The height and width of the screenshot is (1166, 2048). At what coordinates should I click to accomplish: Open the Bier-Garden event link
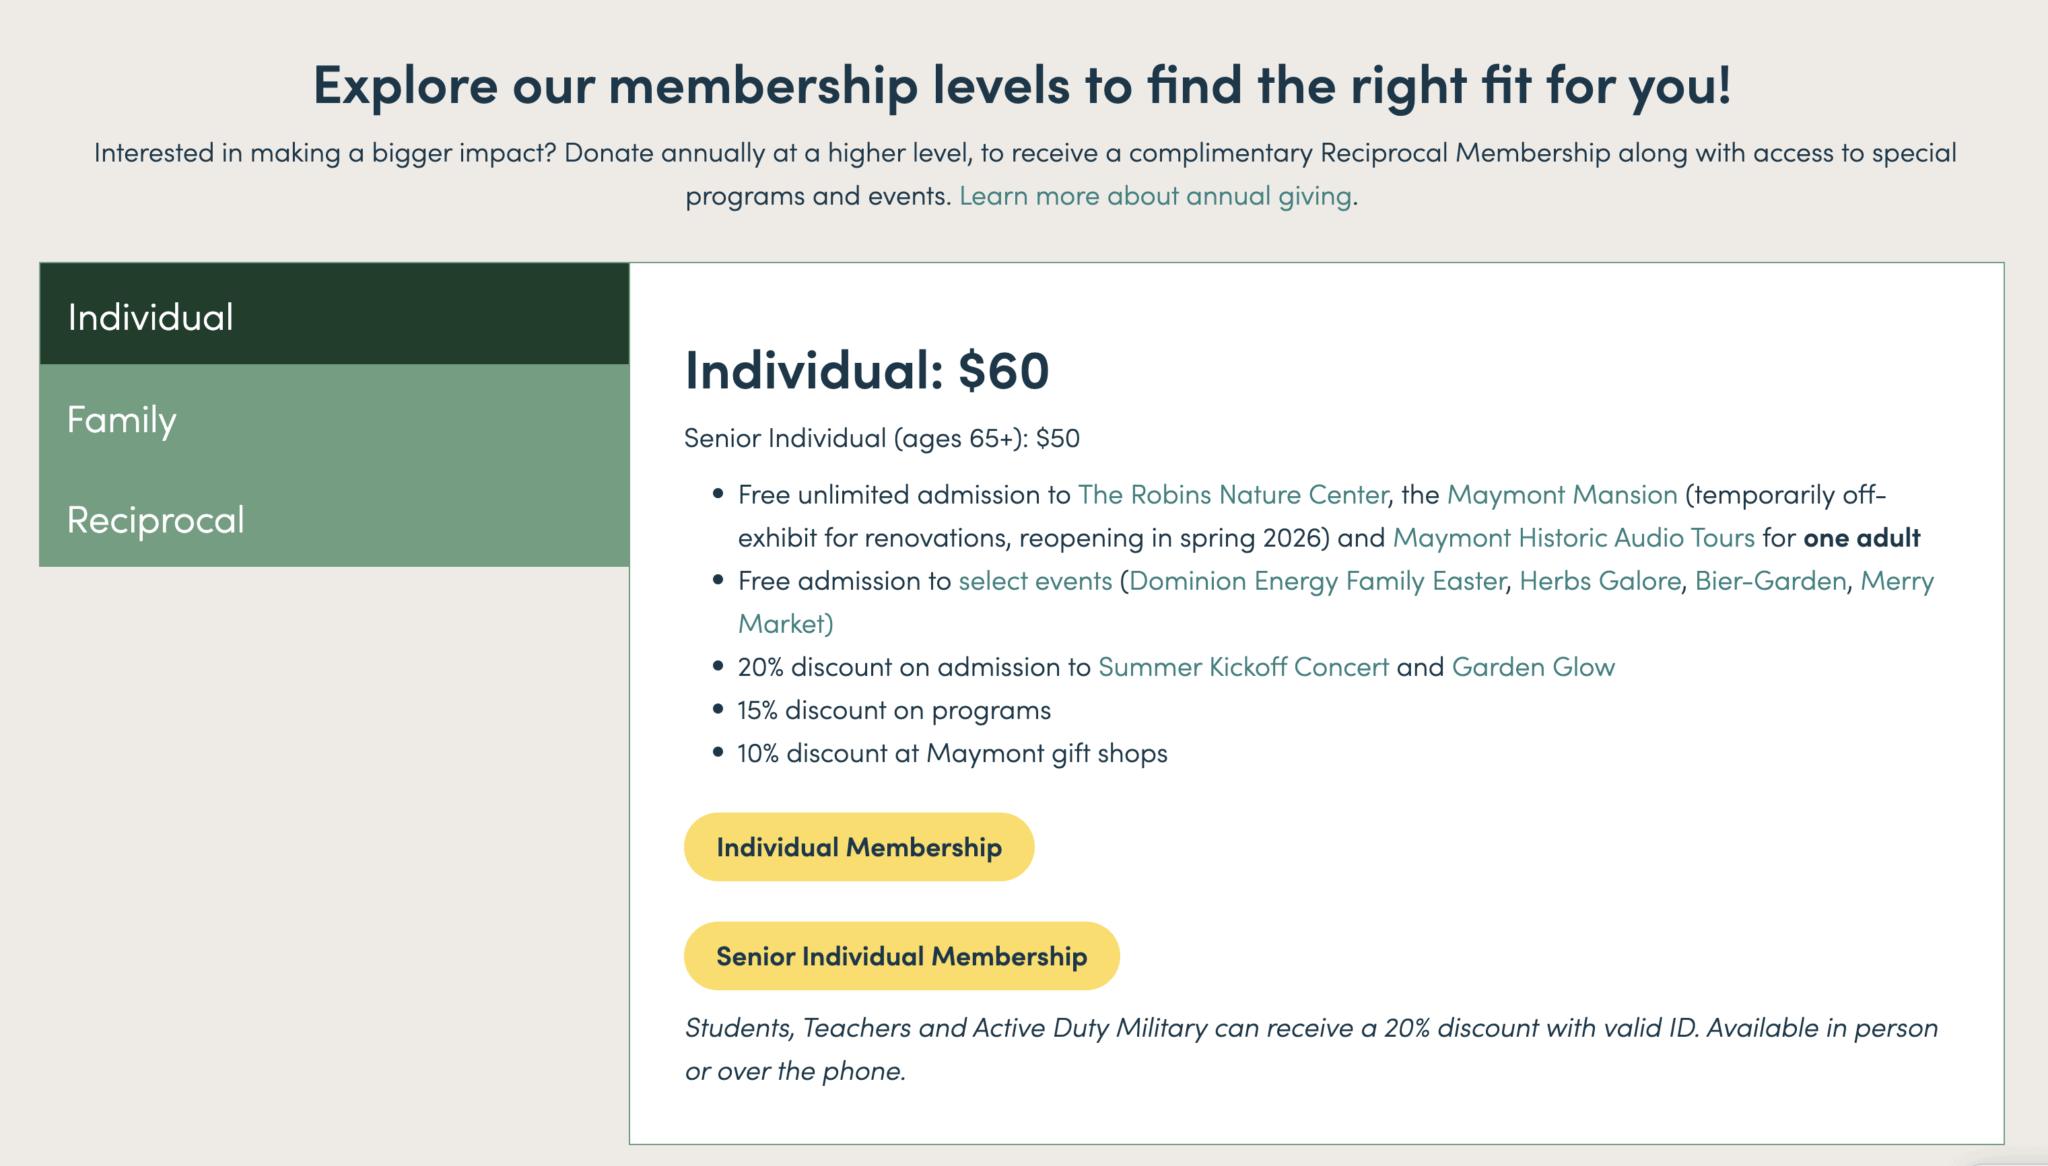pyautogui.click(x=1770, y=581)
